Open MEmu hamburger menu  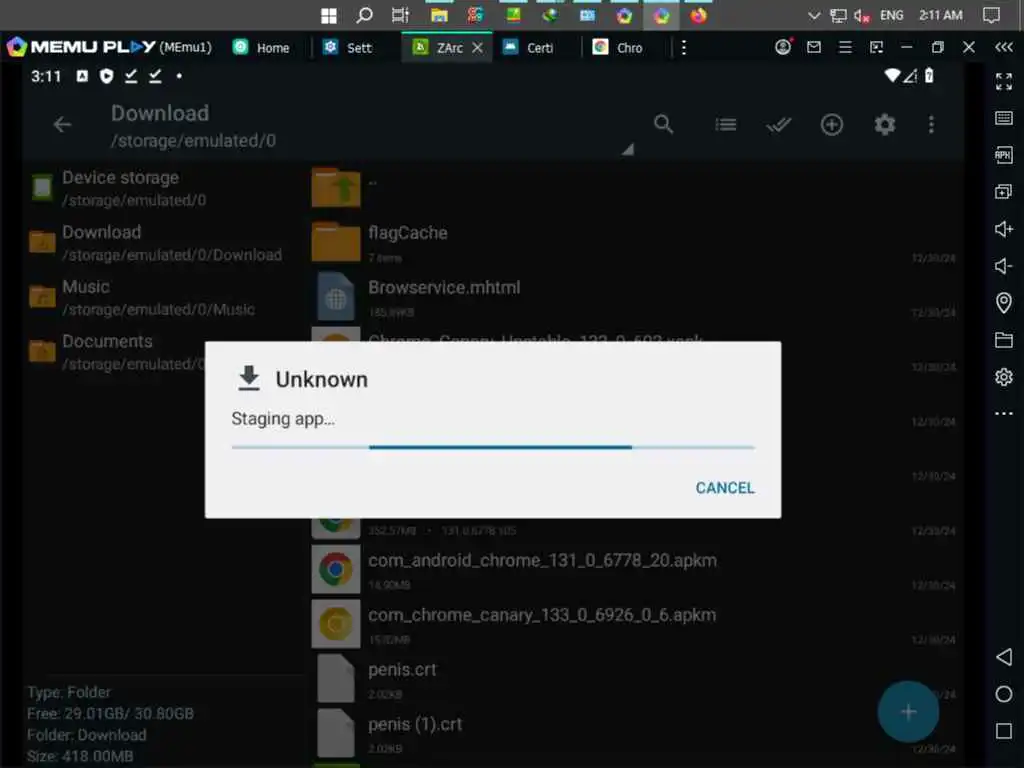[x=845, y=47]
